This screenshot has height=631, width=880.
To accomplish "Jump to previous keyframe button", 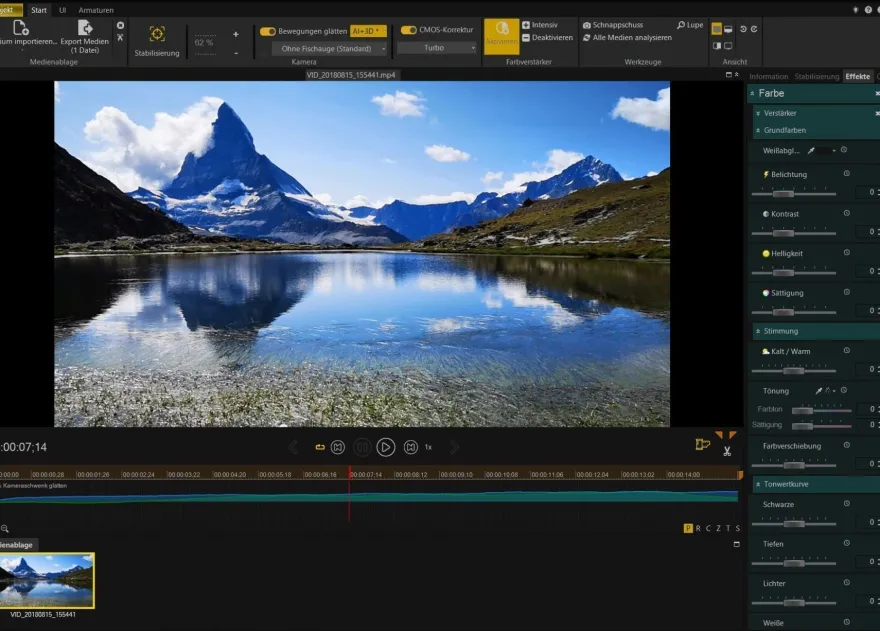I will [338, 447].
